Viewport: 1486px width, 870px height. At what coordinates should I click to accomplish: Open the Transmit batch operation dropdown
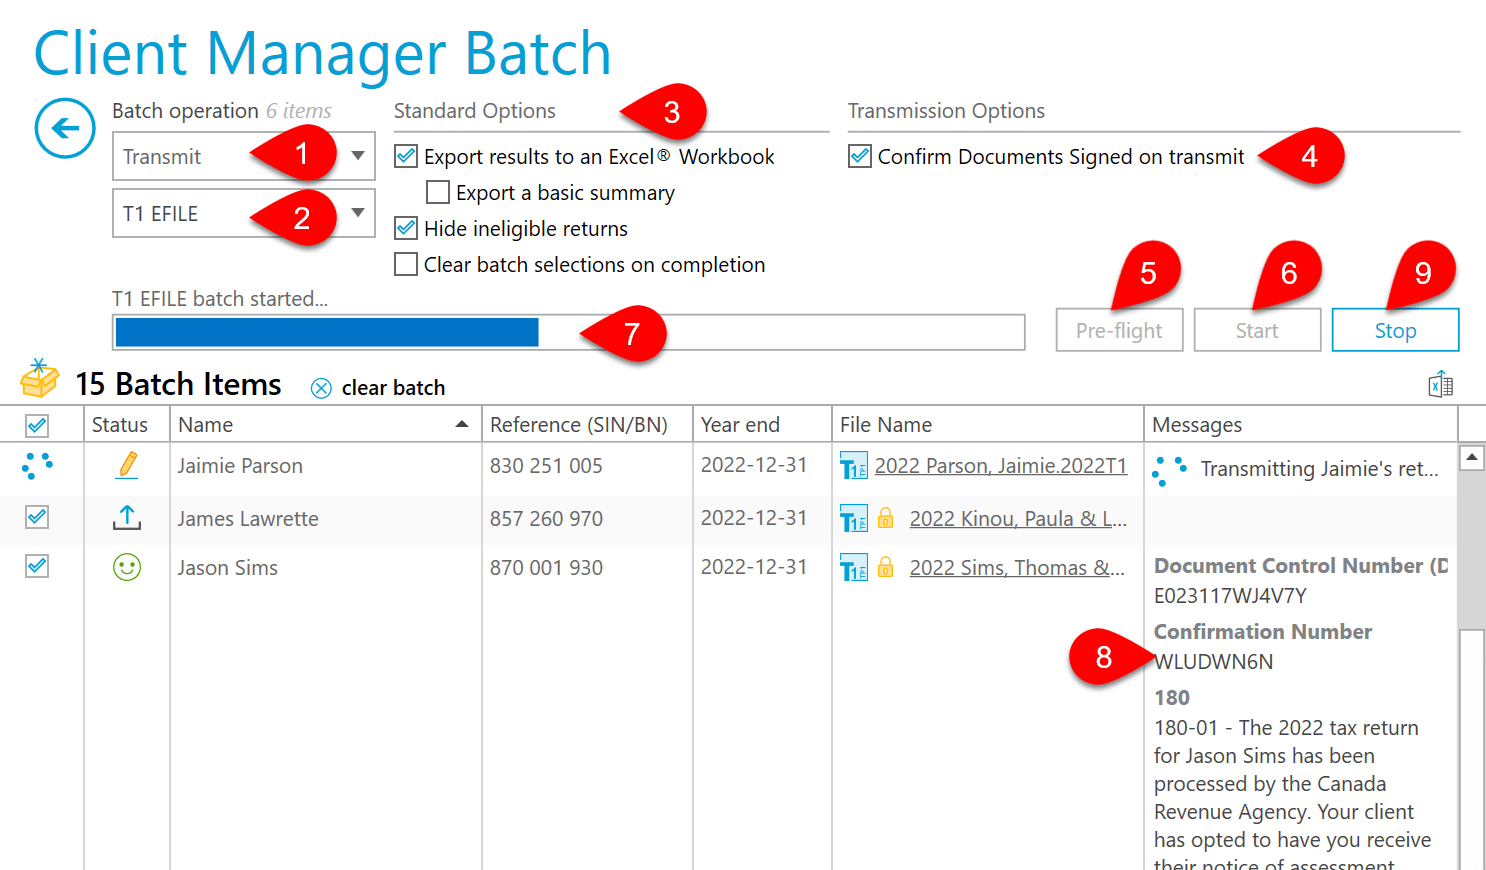(x=244, y=156)
